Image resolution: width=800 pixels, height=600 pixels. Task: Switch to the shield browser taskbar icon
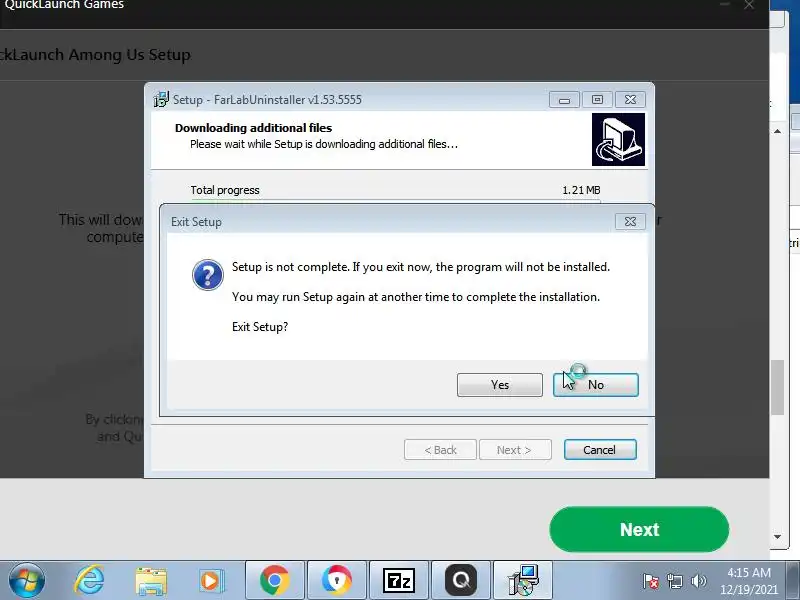(337, 580)
